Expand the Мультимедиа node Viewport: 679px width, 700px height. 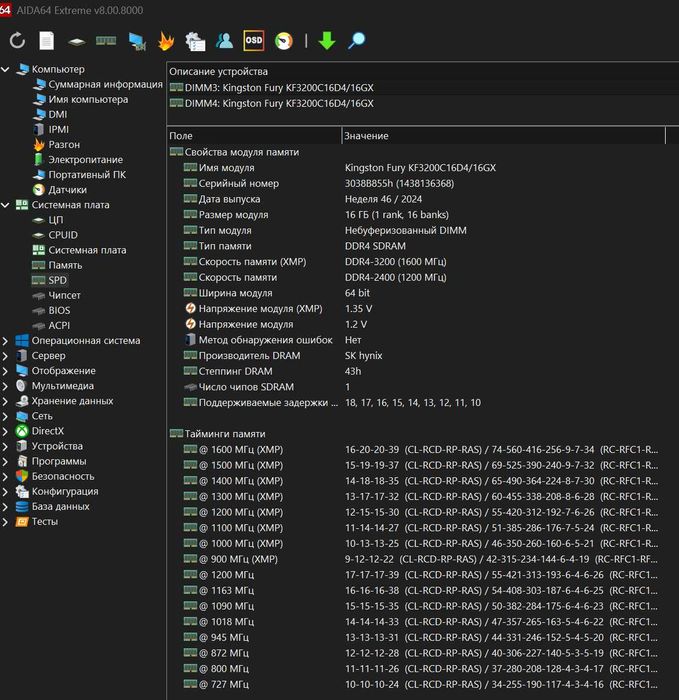[5, 386]
